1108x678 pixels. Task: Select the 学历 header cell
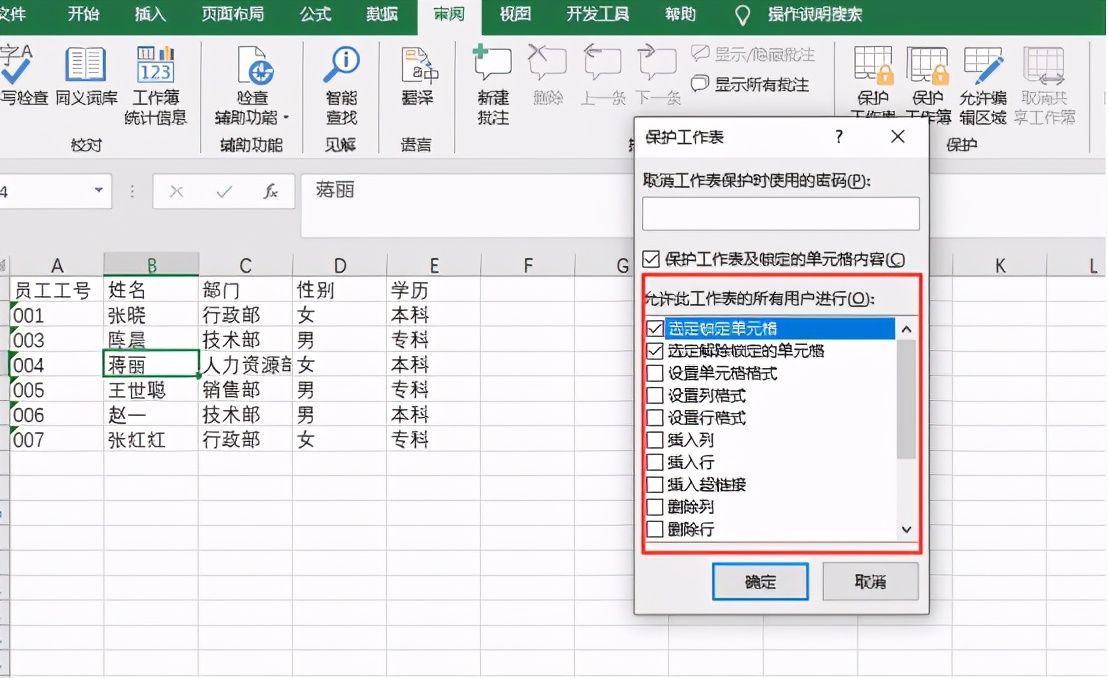tap(433, 290)
